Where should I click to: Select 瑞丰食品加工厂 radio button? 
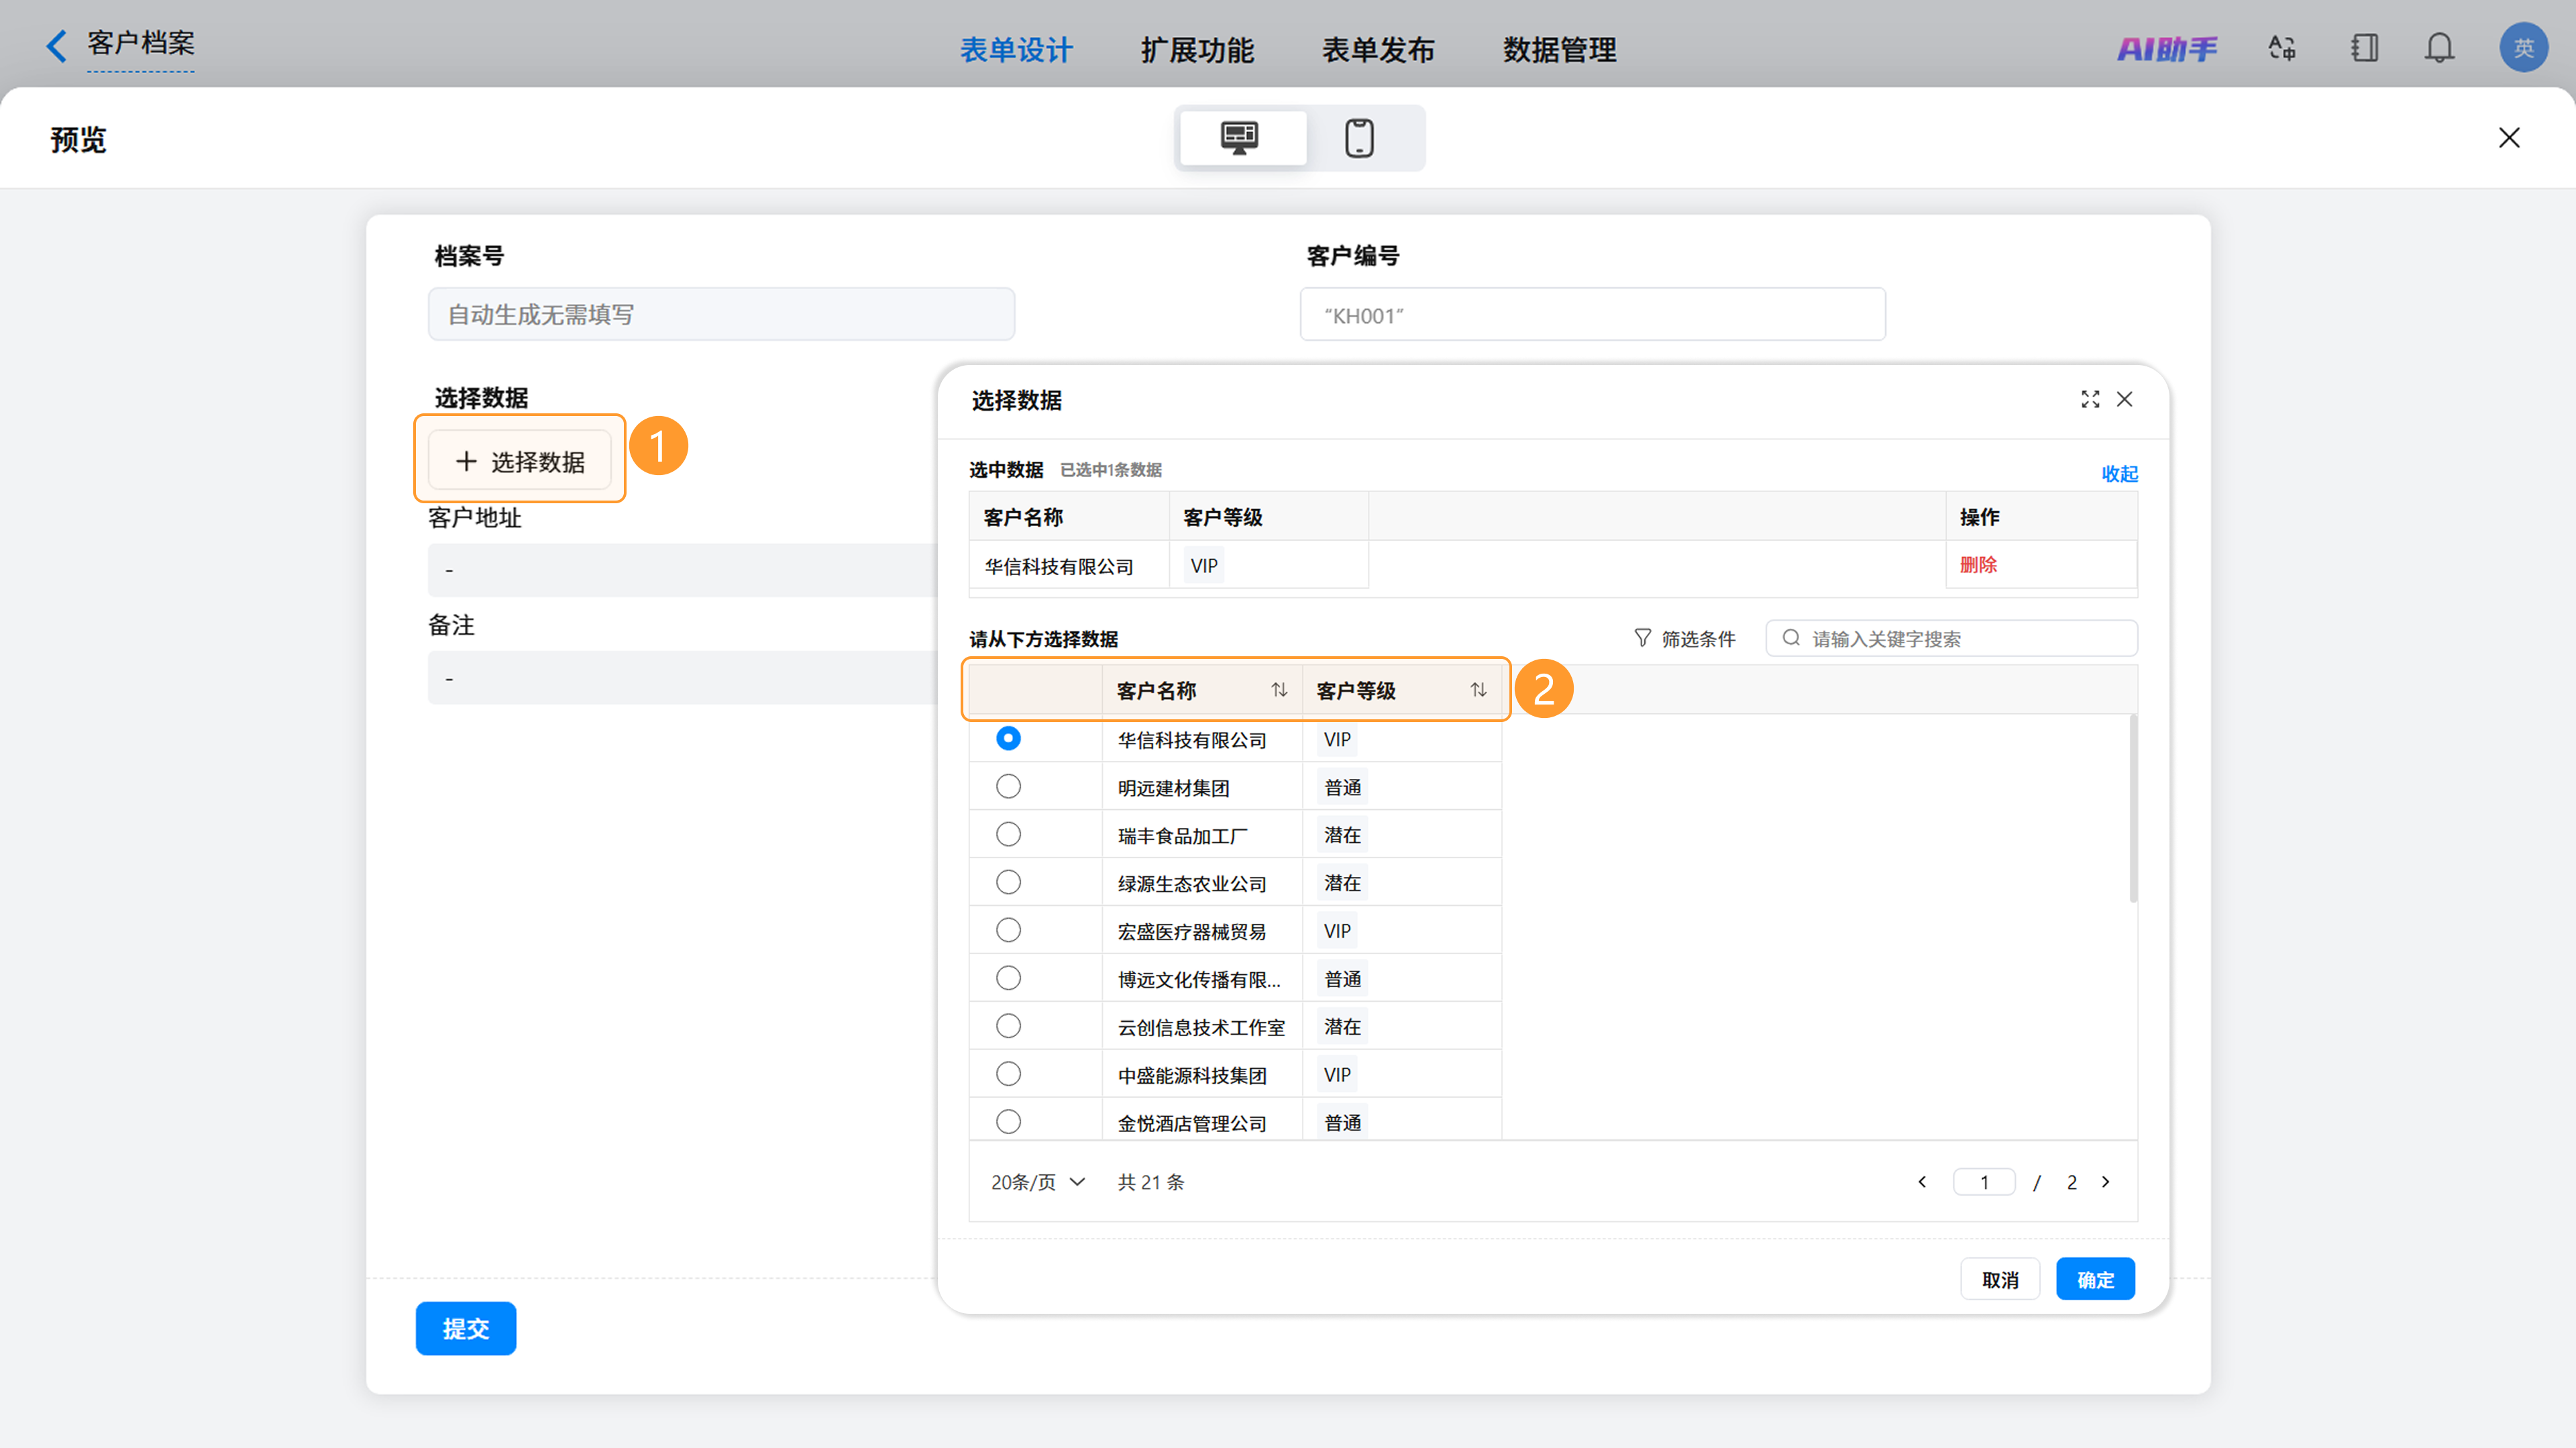tap(1008, 834)
